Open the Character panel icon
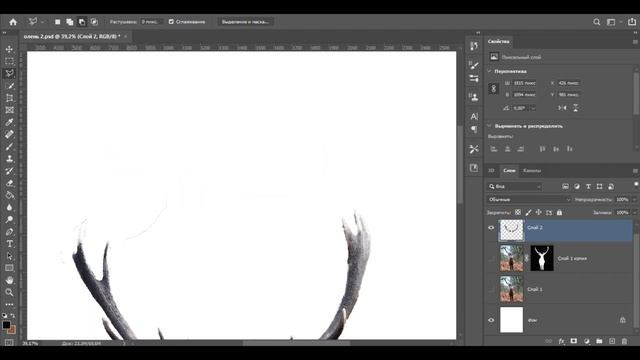This screenshot has width=640, height=360. coord(474,116)
